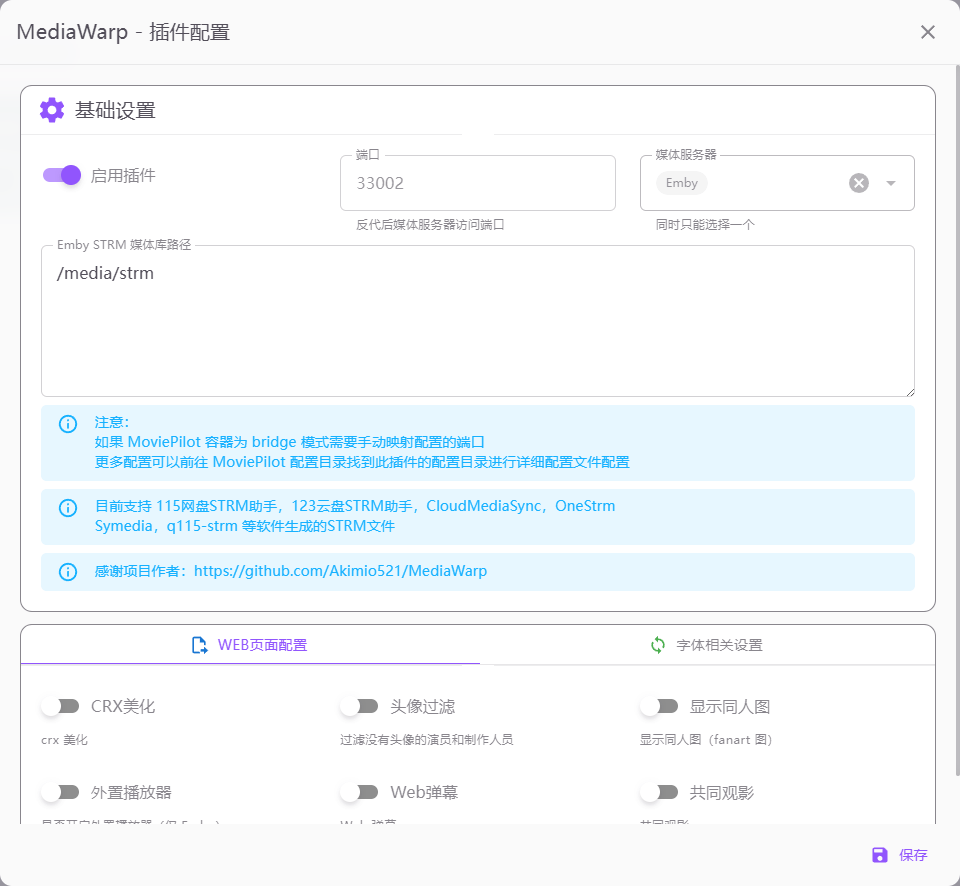Click the WEB页面配置 tab page icon
The image size is (960, 886).
pos(200,645)
